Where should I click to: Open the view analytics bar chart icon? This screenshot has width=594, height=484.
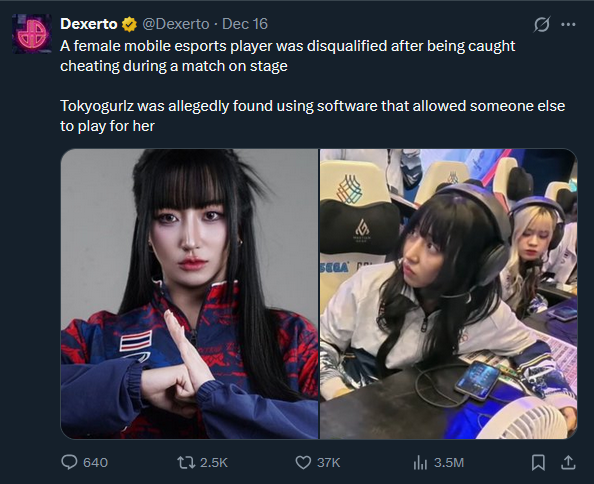tap(420, 462)
